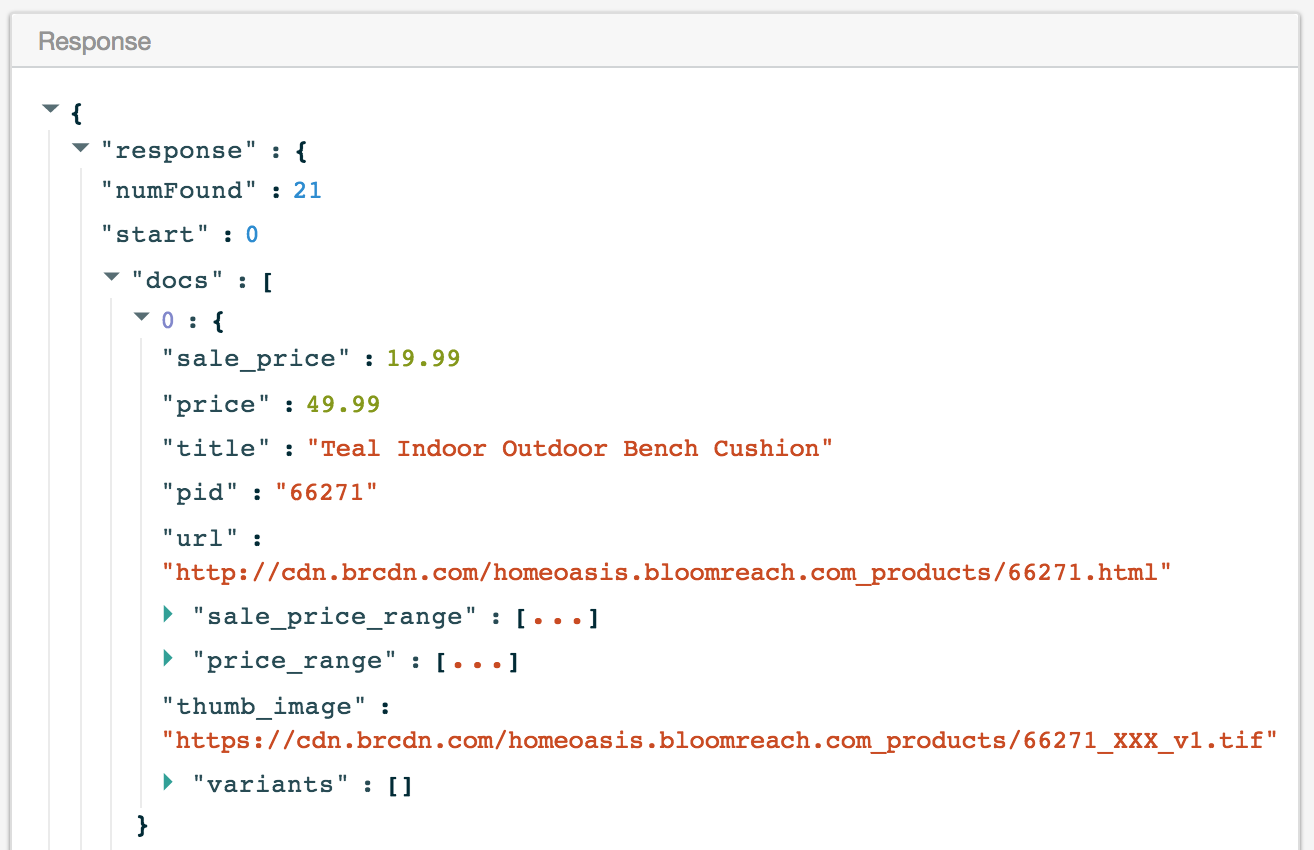Select the "price" key label
1314x850 pixels.
217,404
